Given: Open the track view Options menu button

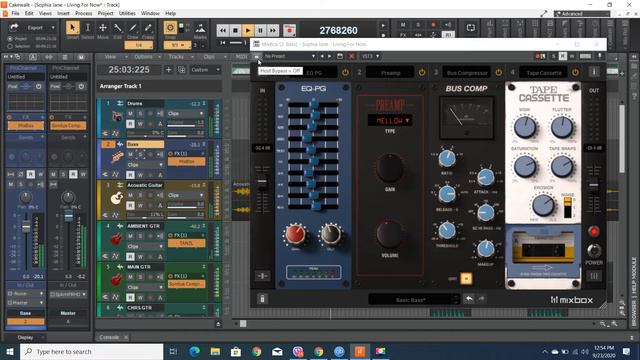Looking at the screenshot, I should click(x=146, y=56).
